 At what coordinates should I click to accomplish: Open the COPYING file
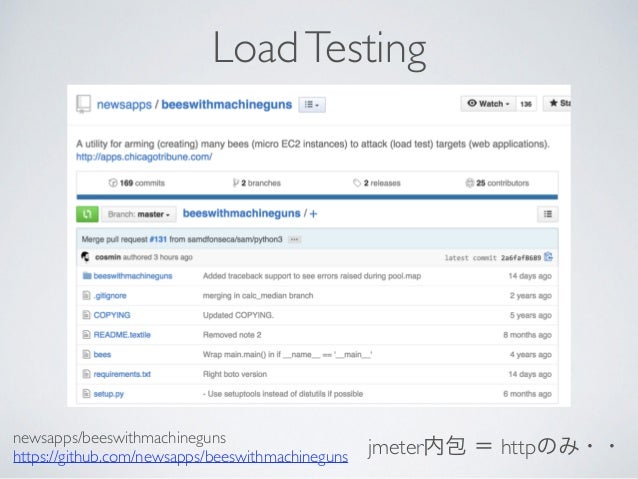[112, 315]
